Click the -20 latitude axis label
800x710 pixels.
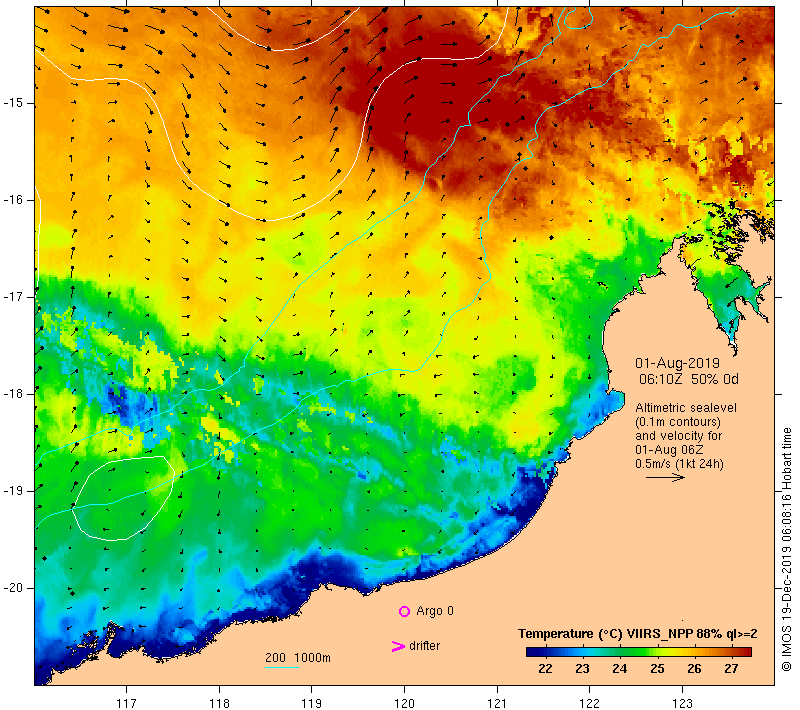click(x=13, y=588)
